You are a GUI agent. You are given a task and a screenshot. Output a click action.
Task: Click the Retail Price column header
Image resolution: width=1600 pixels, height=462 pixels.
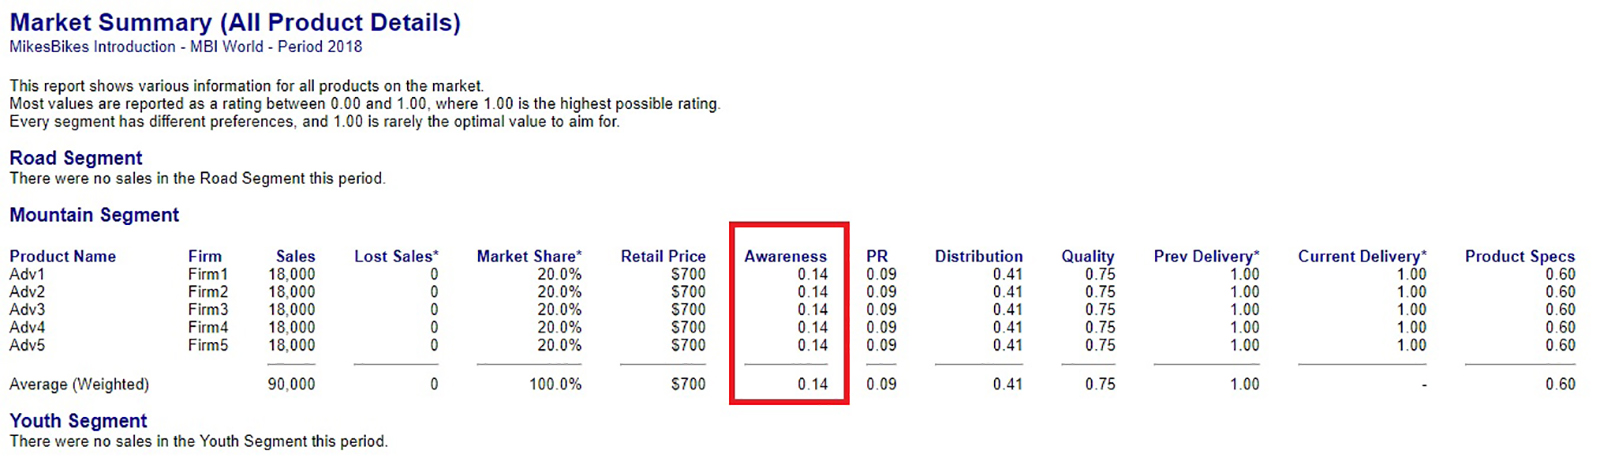click(x=663, y=256)
